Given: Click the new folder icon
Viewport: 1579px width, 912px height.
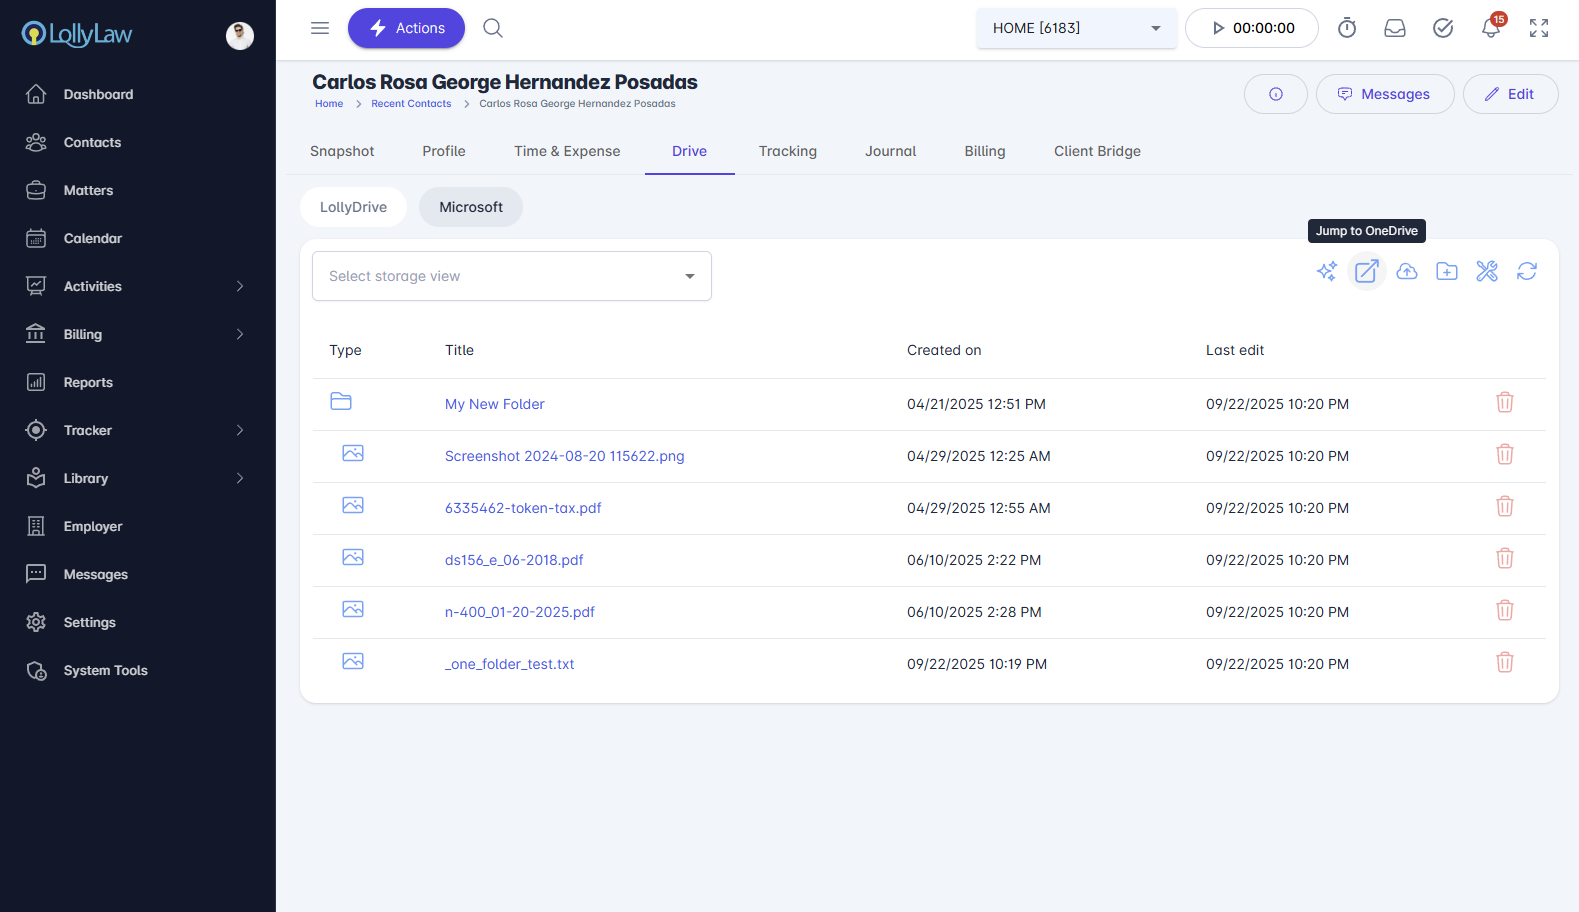Looking at the screenshot, I should (x=1446, y=271).
